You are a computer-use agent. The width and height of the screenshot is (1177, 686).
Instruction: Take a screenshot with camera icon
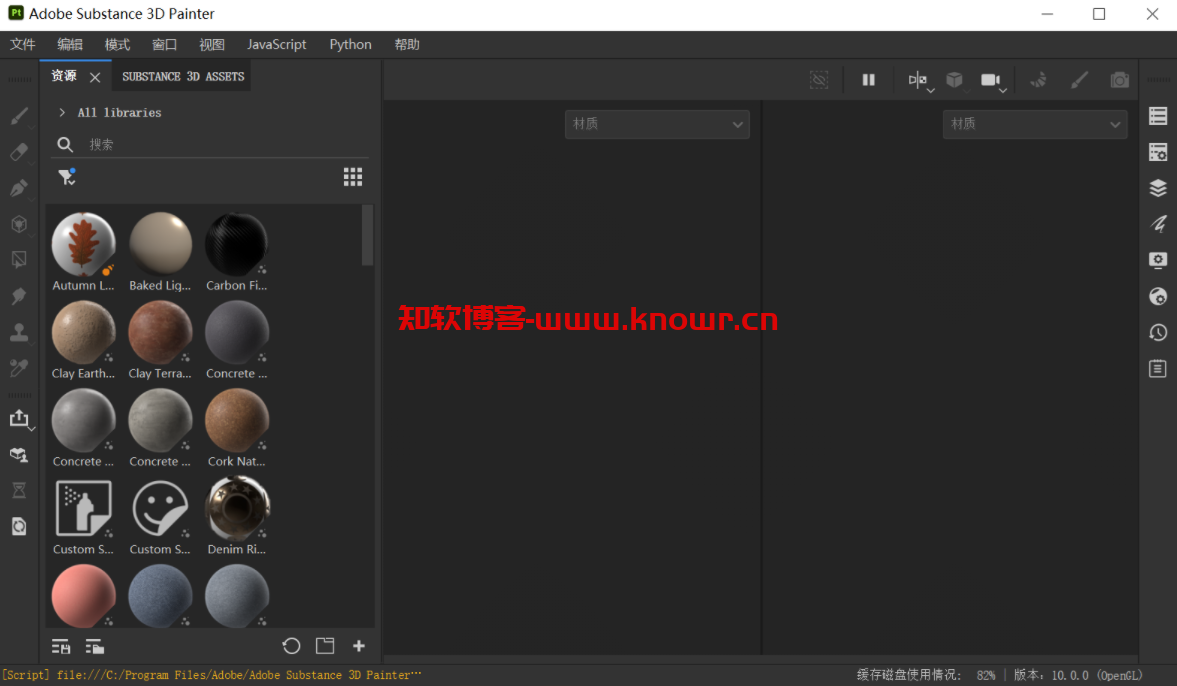coord(1119,80)
